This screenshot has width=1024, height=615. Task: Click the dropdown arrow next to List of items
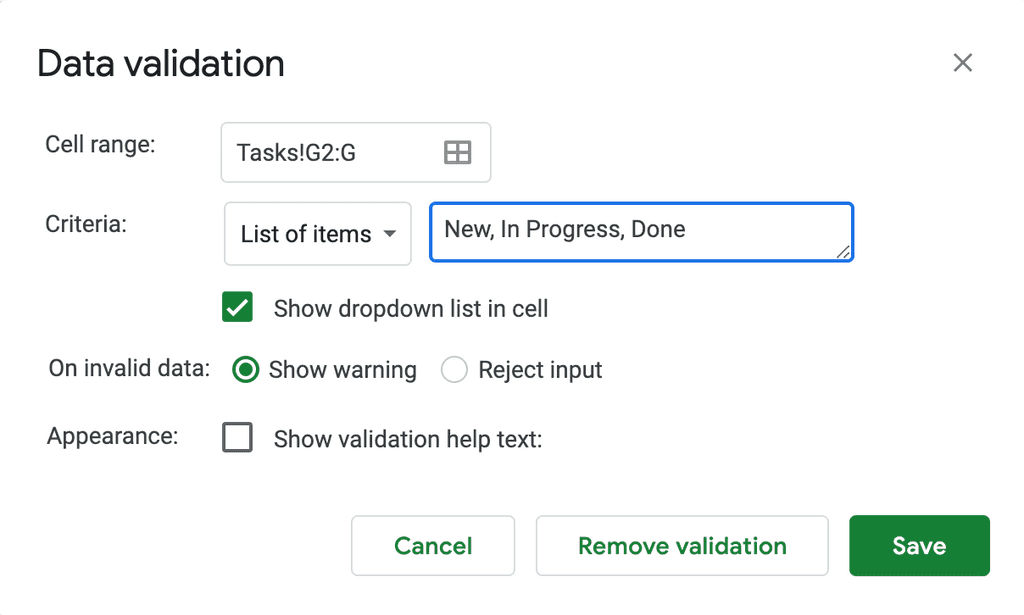[390, 234]
